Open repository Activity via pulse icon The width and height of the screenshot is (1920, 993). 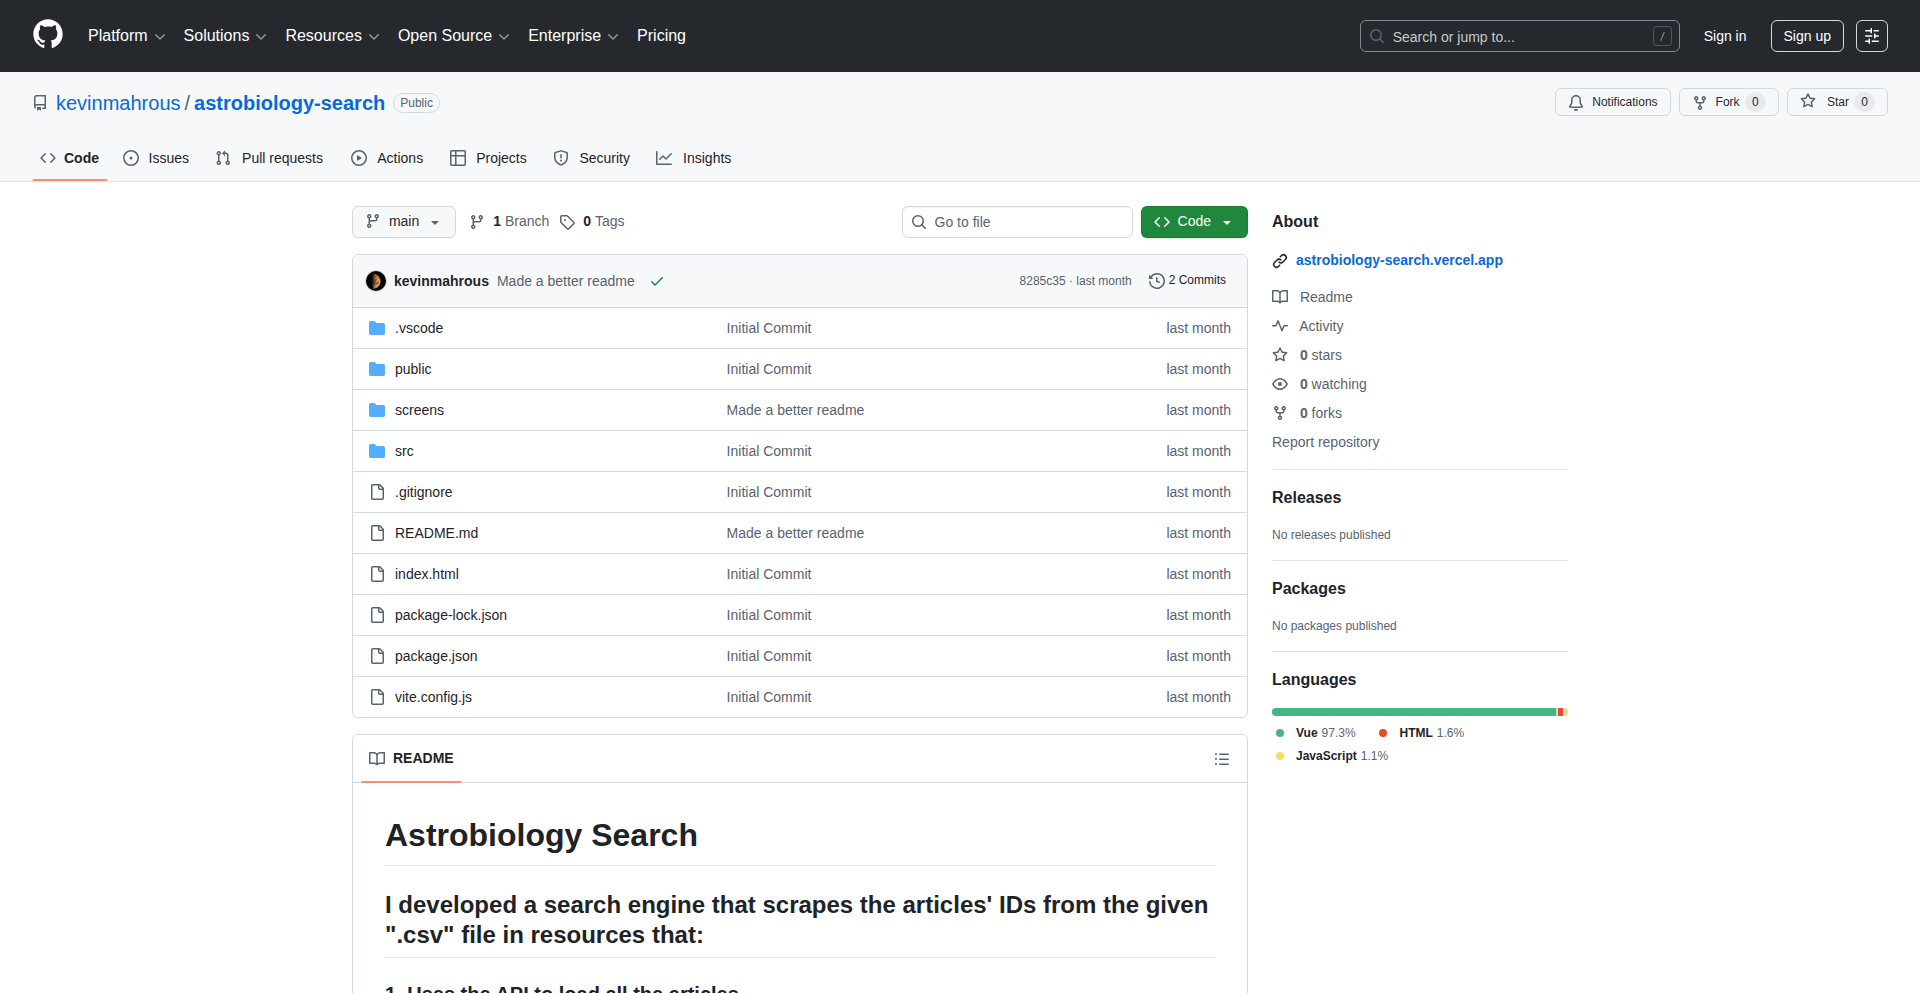[x=1281, y=325]
